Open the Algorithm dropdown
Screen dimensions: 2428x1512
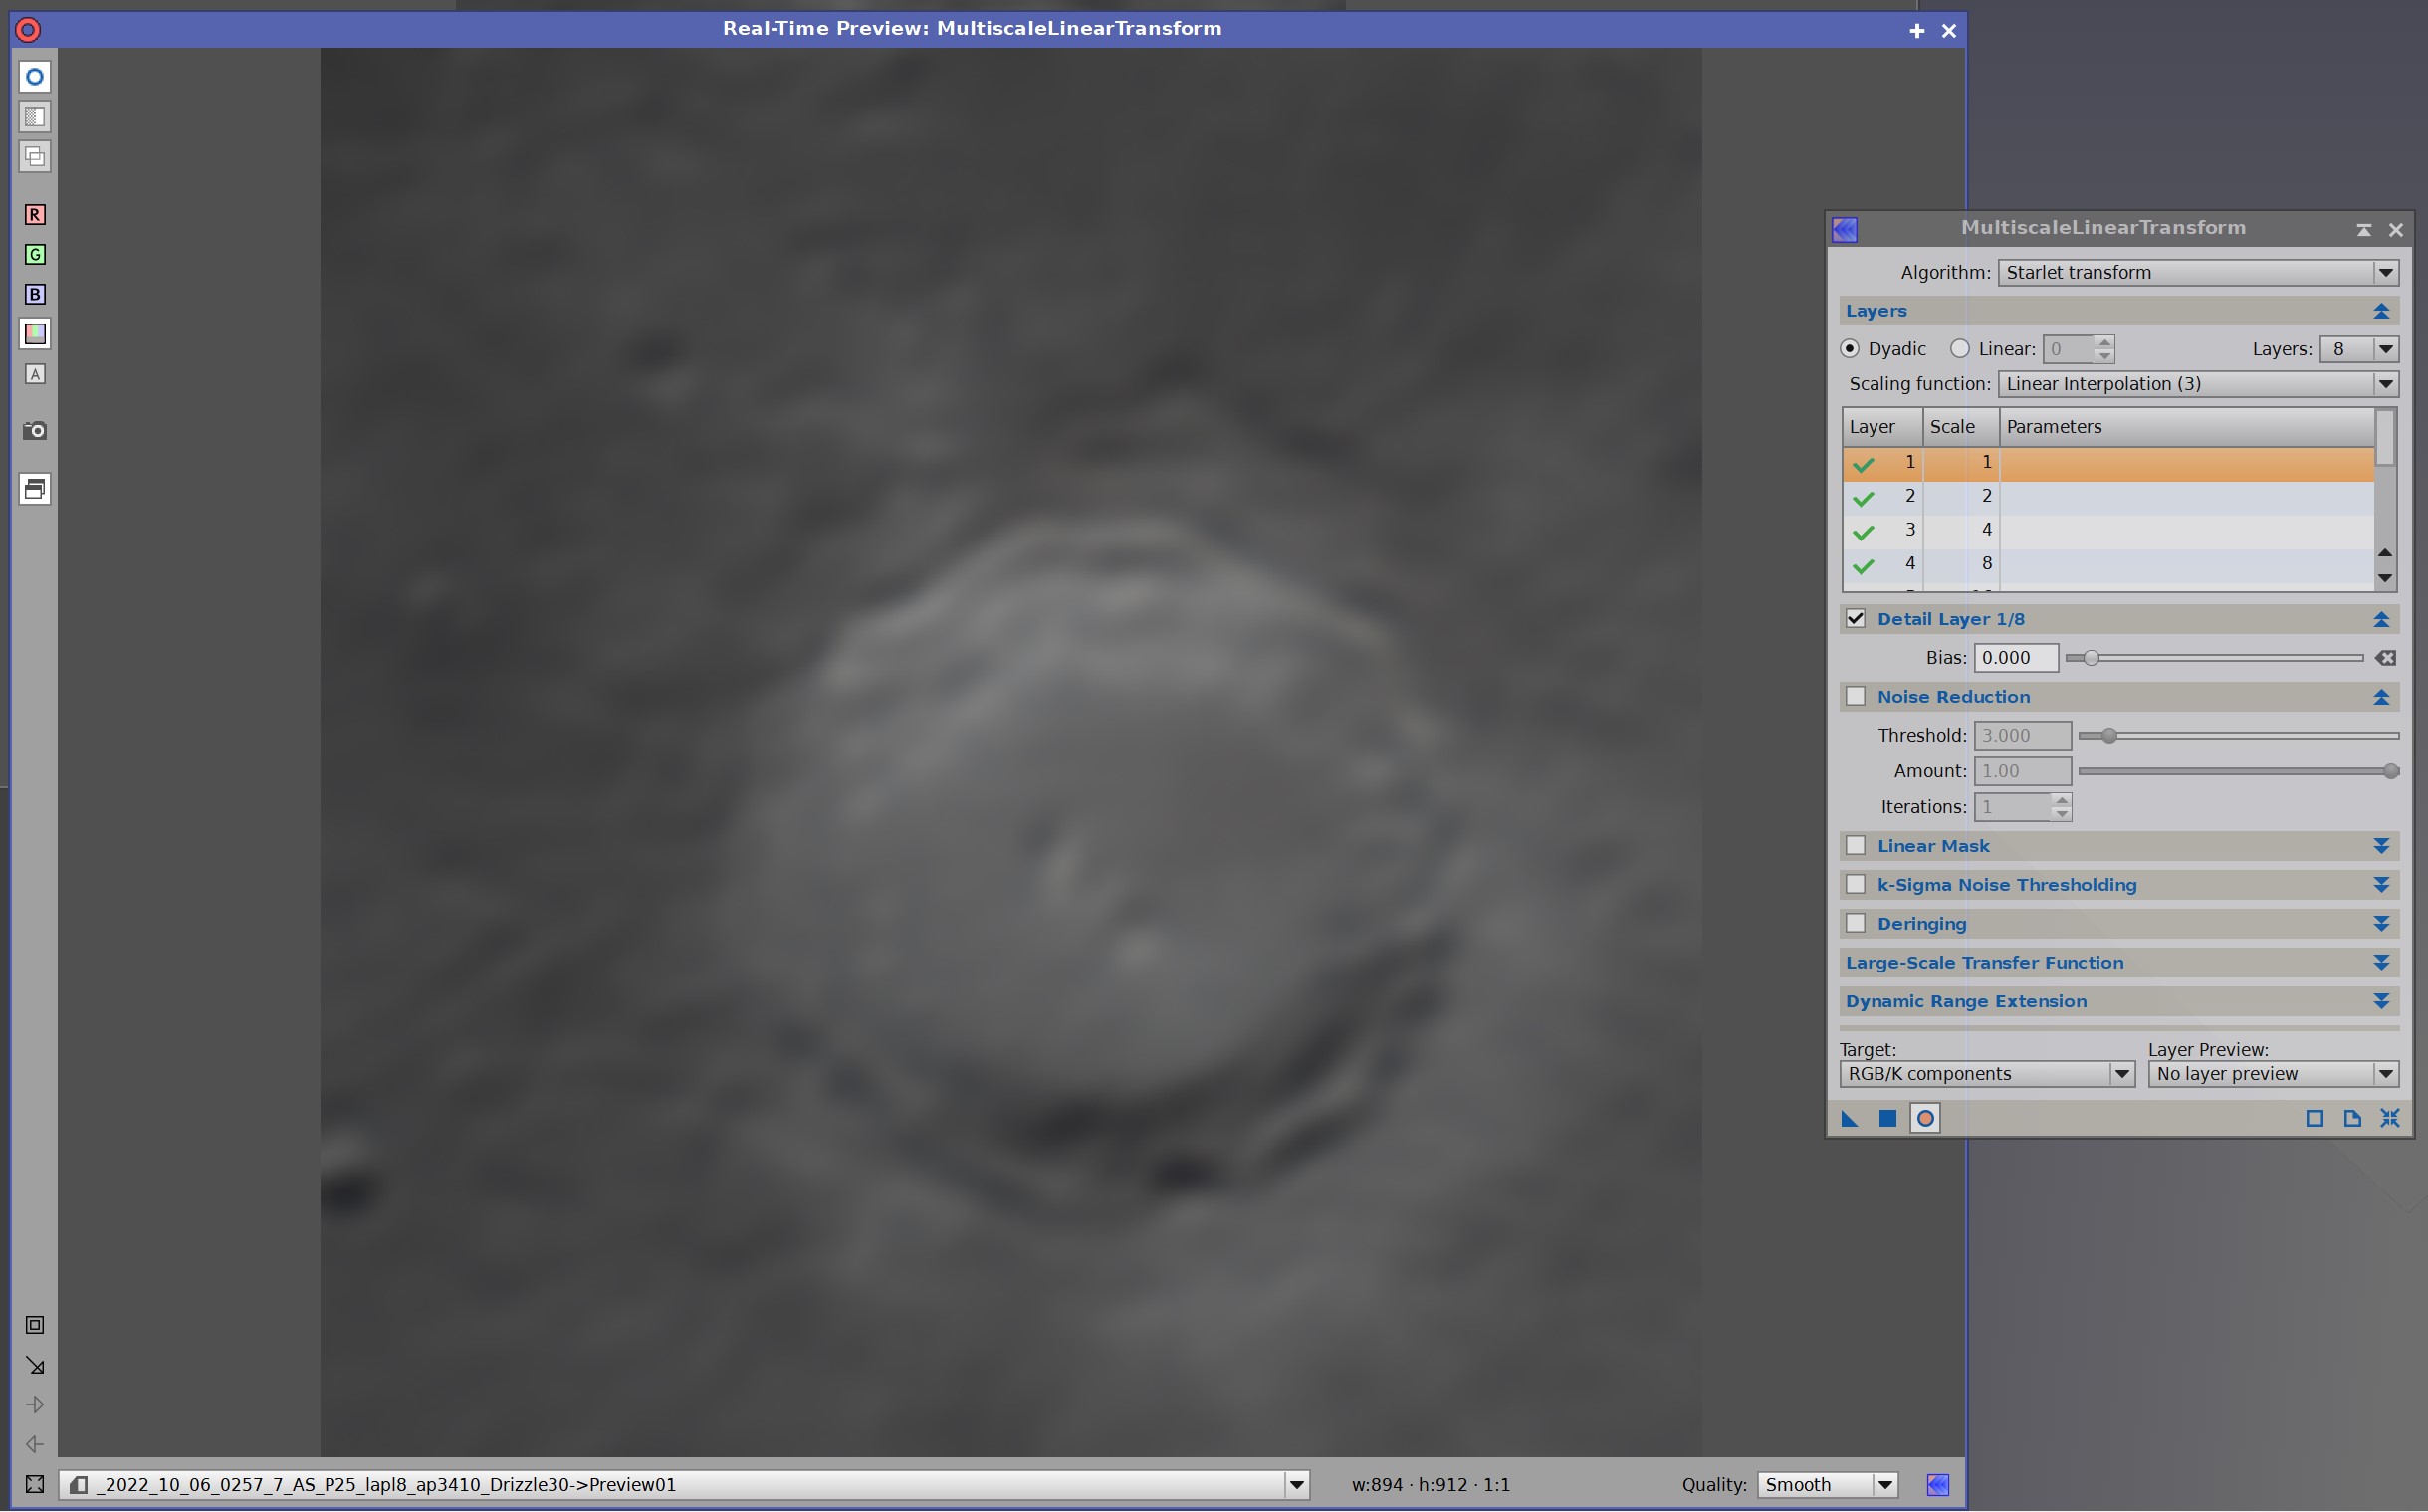(x=2198, y=273)
